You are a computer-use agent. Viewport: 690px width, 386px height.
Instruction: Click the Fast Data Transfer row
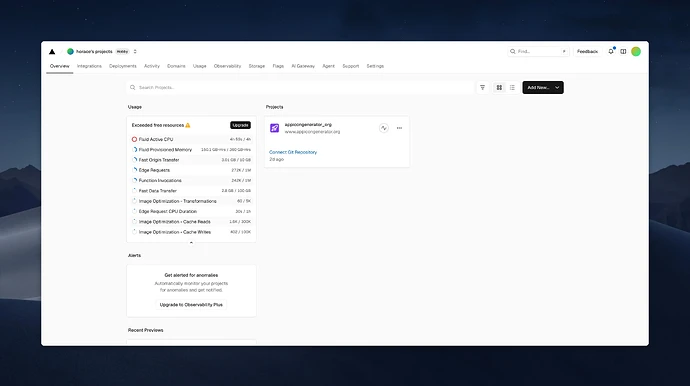pos(191,191)
